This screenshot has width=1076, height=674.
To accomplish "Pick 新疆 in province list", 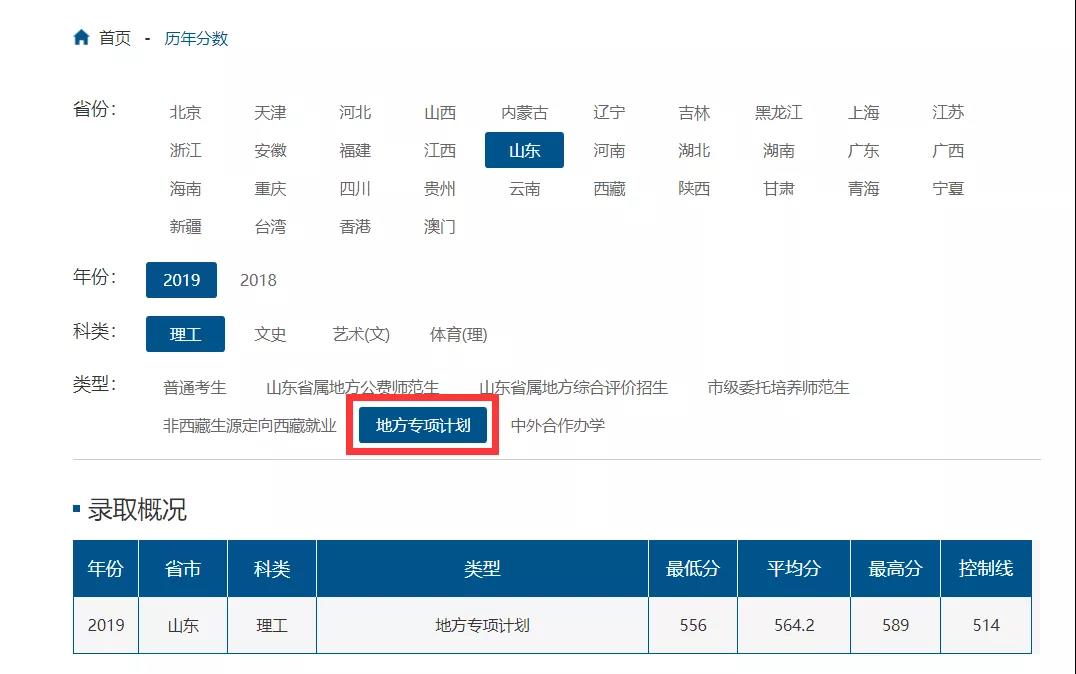I will tap(185, 226).
